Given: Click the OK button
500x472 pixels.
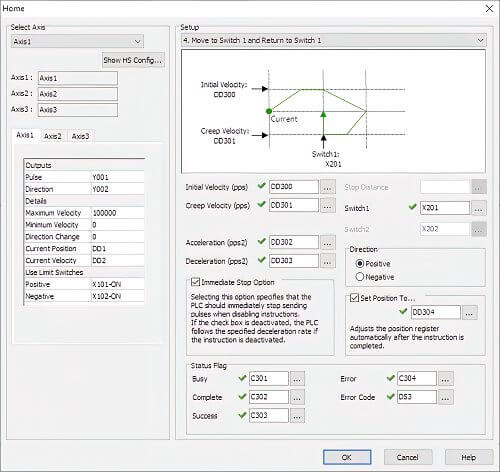Looking at the screenshot, I should pos(347,457).
